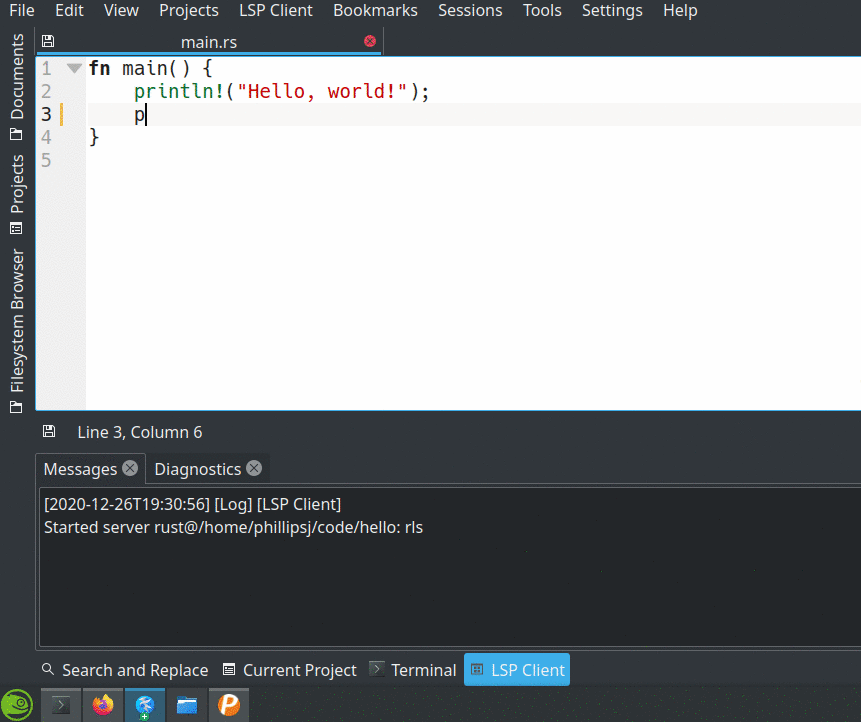The height and width of the screenshot is (722, 861).
Task: Click line number 5 in the gutter
Action: tap(46, 160)
